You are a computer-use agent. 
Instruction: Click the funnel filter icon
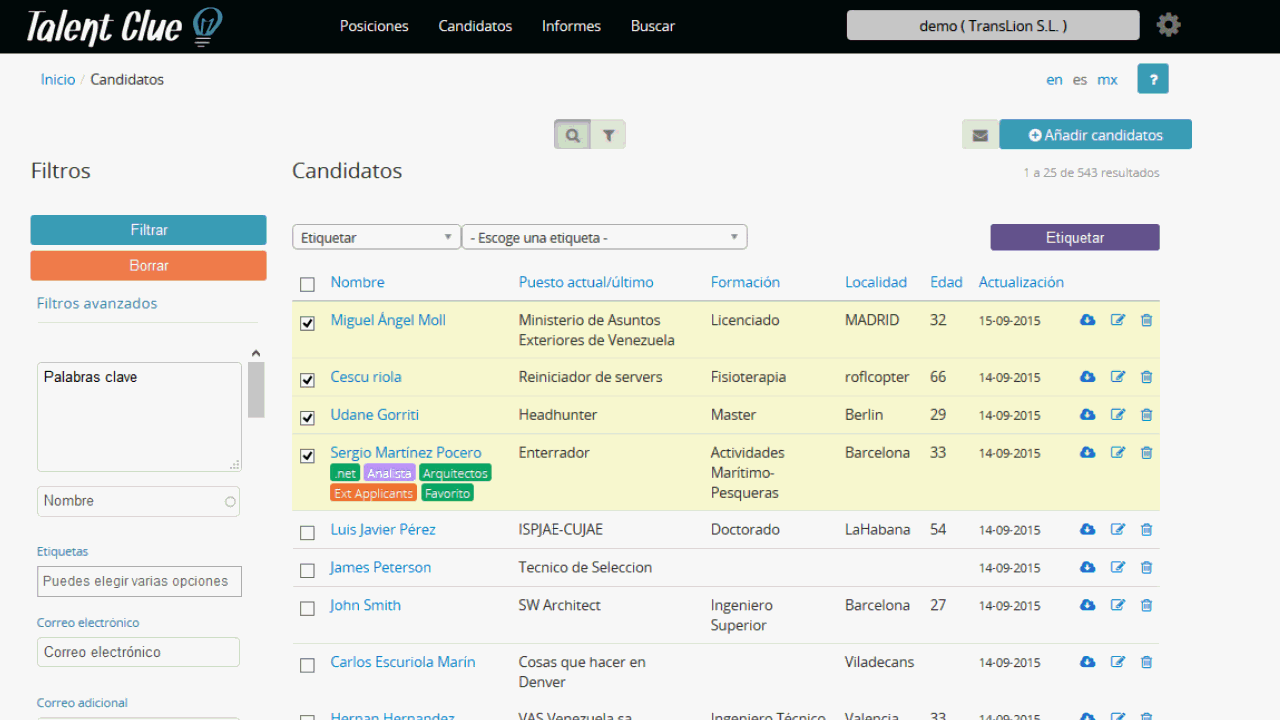click(608, 135)
